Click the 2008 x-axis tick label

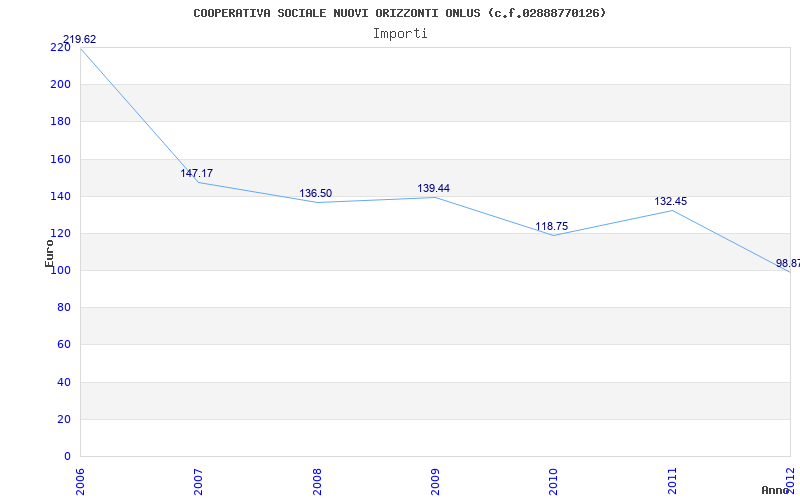[x=317, y=479]
